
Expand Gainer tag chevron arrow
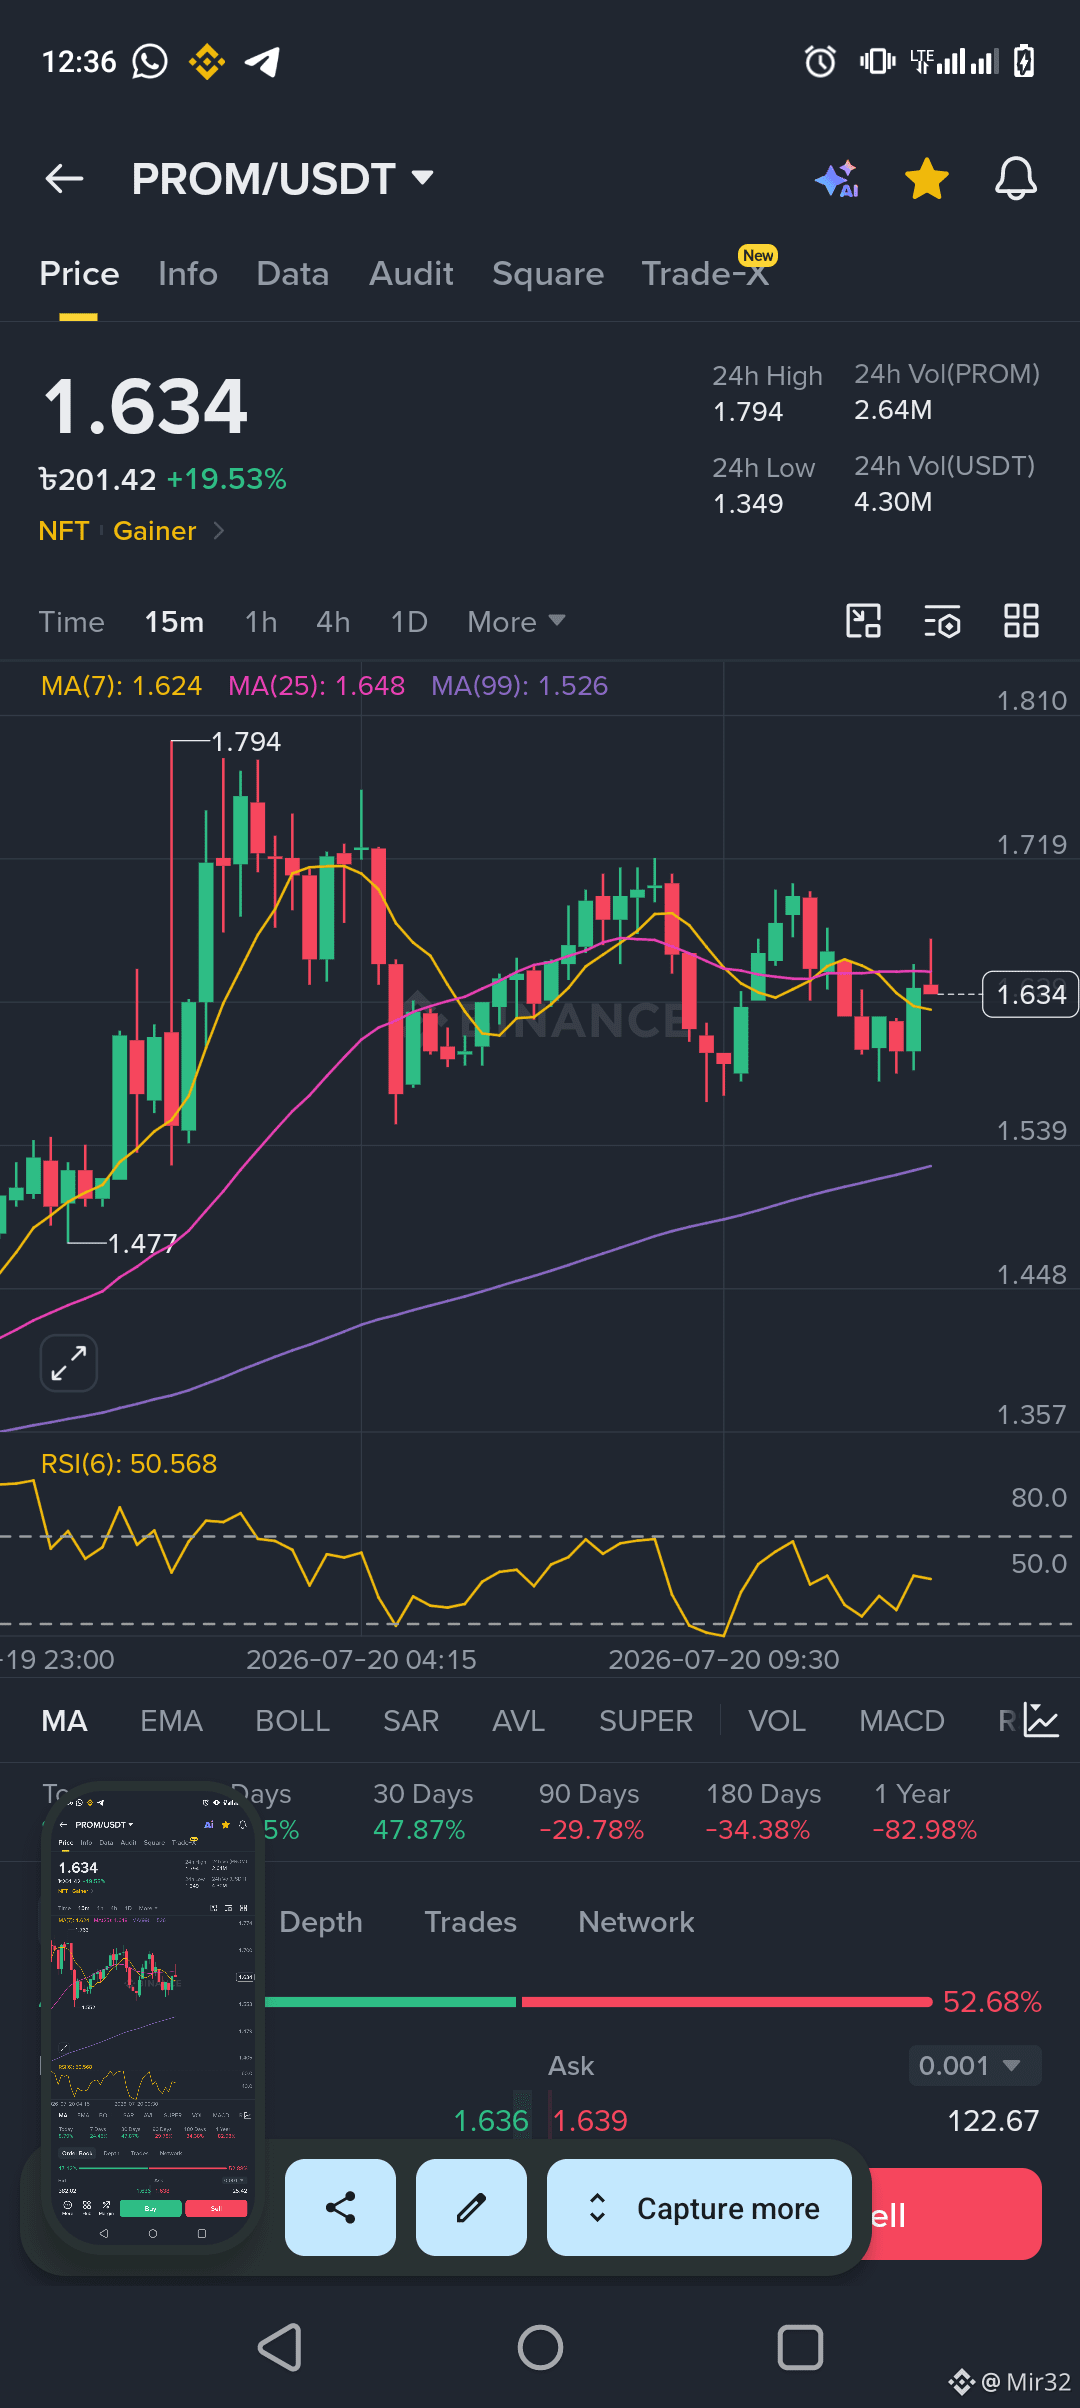[x=219, y=531]
